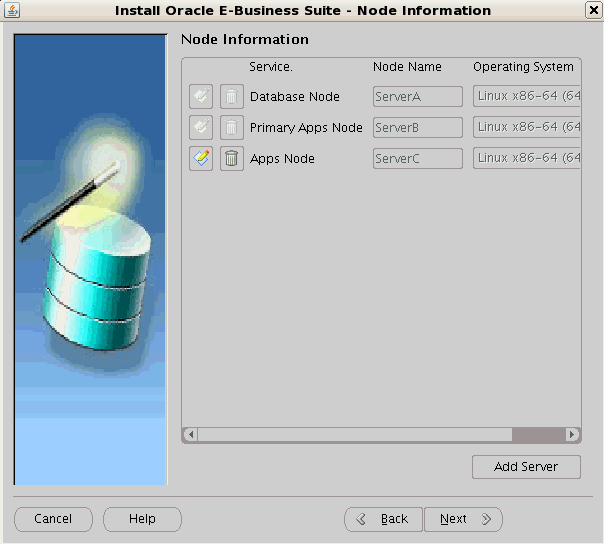
Task: Click the Primary Apps Node label
Action: pyautogui.click(x=306, y=128)
